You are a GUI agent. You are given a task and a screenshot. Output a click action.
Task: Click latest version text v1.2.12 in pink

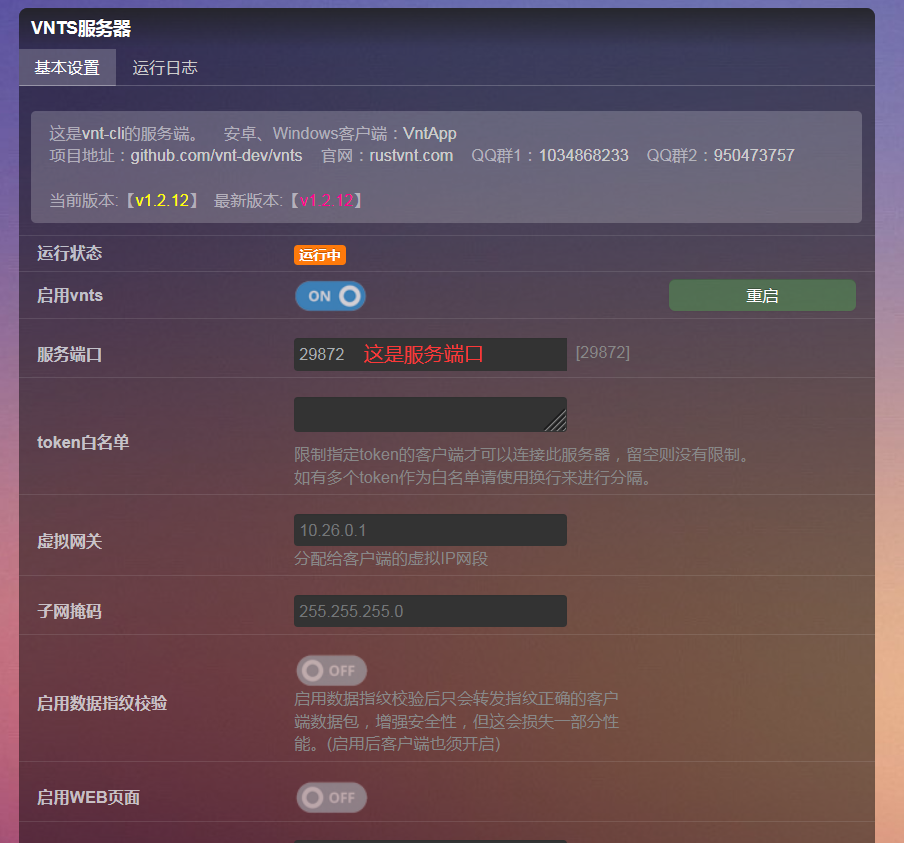pyautogui.click(x=327, y=201)
